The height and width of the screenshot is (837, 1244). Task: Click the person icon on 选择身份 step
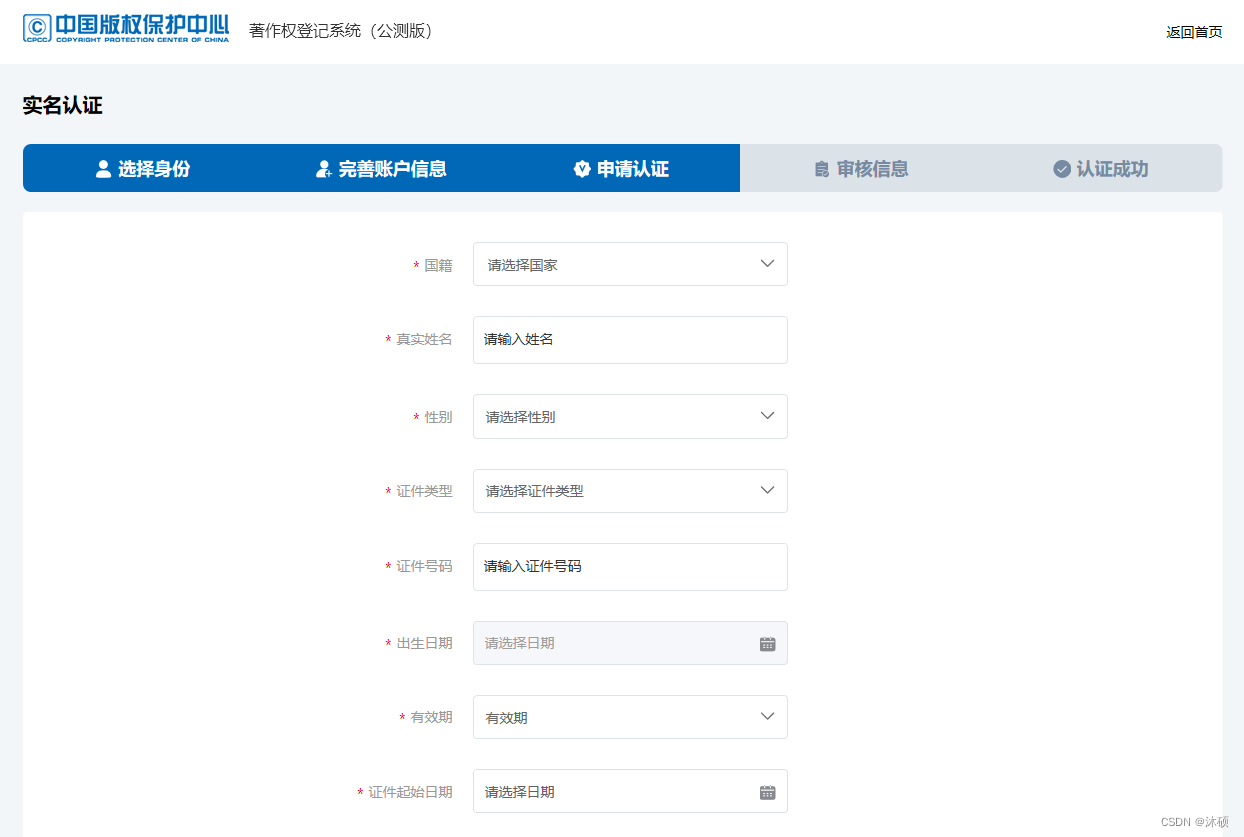[x=103, y=168]
